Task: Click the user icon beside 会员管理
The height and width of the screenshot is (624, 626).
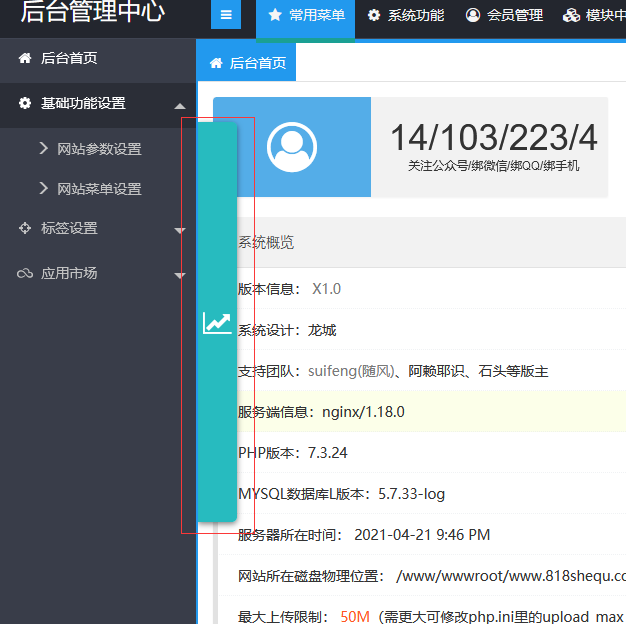Action: click(x=473, y=15)
